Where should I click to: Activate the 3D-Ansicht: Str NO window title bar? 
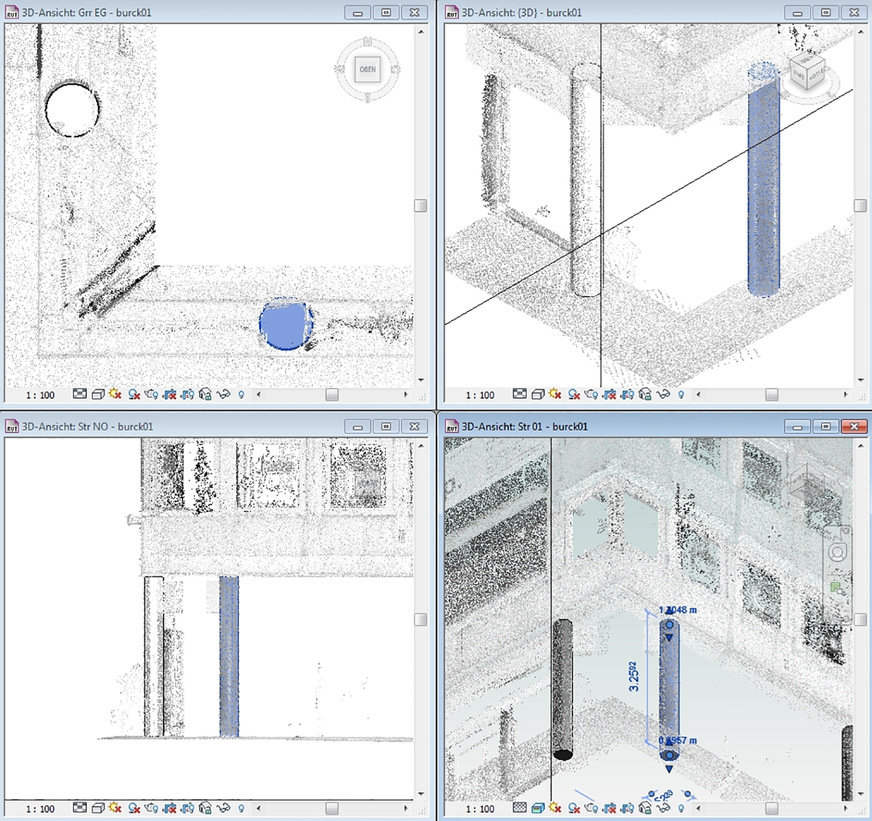[150, 426]
